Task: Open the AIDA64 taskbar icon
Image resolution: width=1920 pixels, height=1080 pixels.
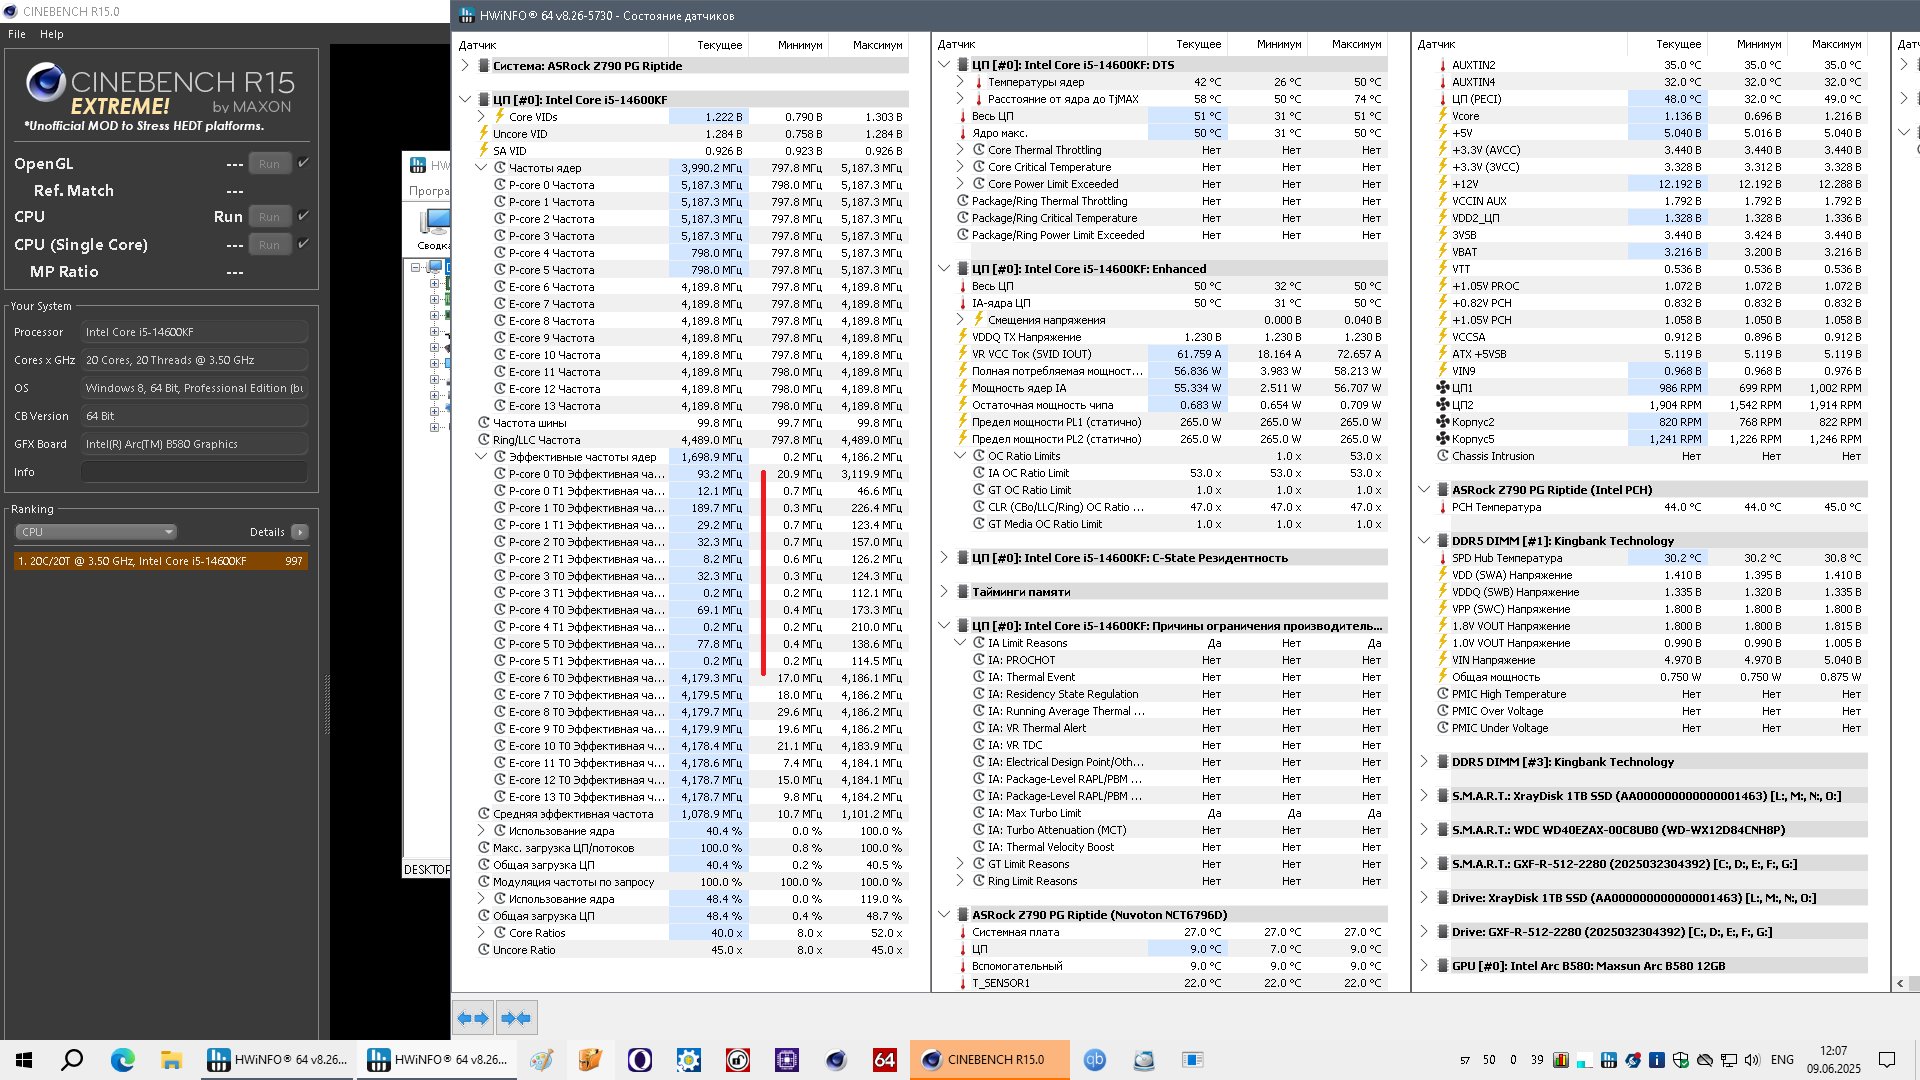Action: pyautogui.click(x=885, y=1060)
